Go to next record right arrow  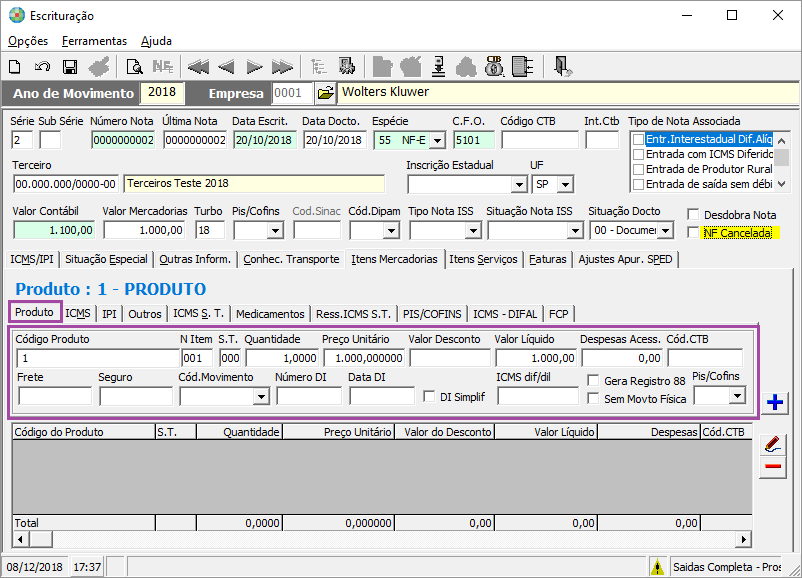tap(254, 66)
